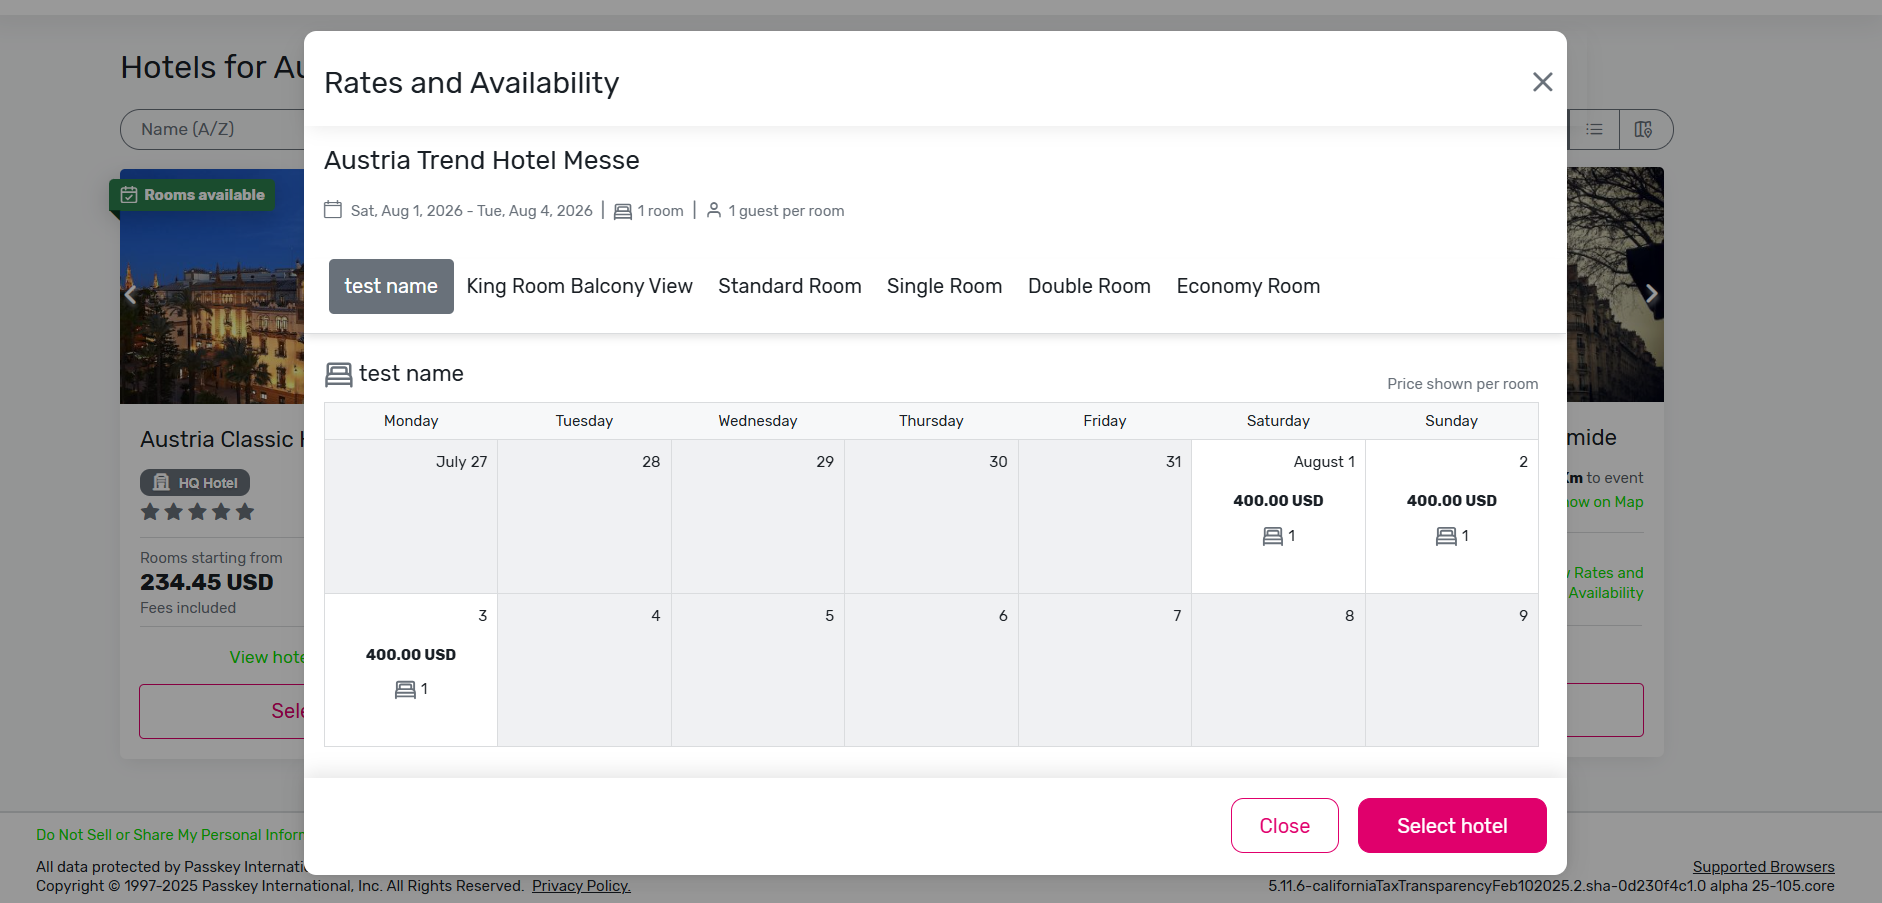Click bed availability icon in August 3 cell
The image size is (1882, 903).
(405, 689)
